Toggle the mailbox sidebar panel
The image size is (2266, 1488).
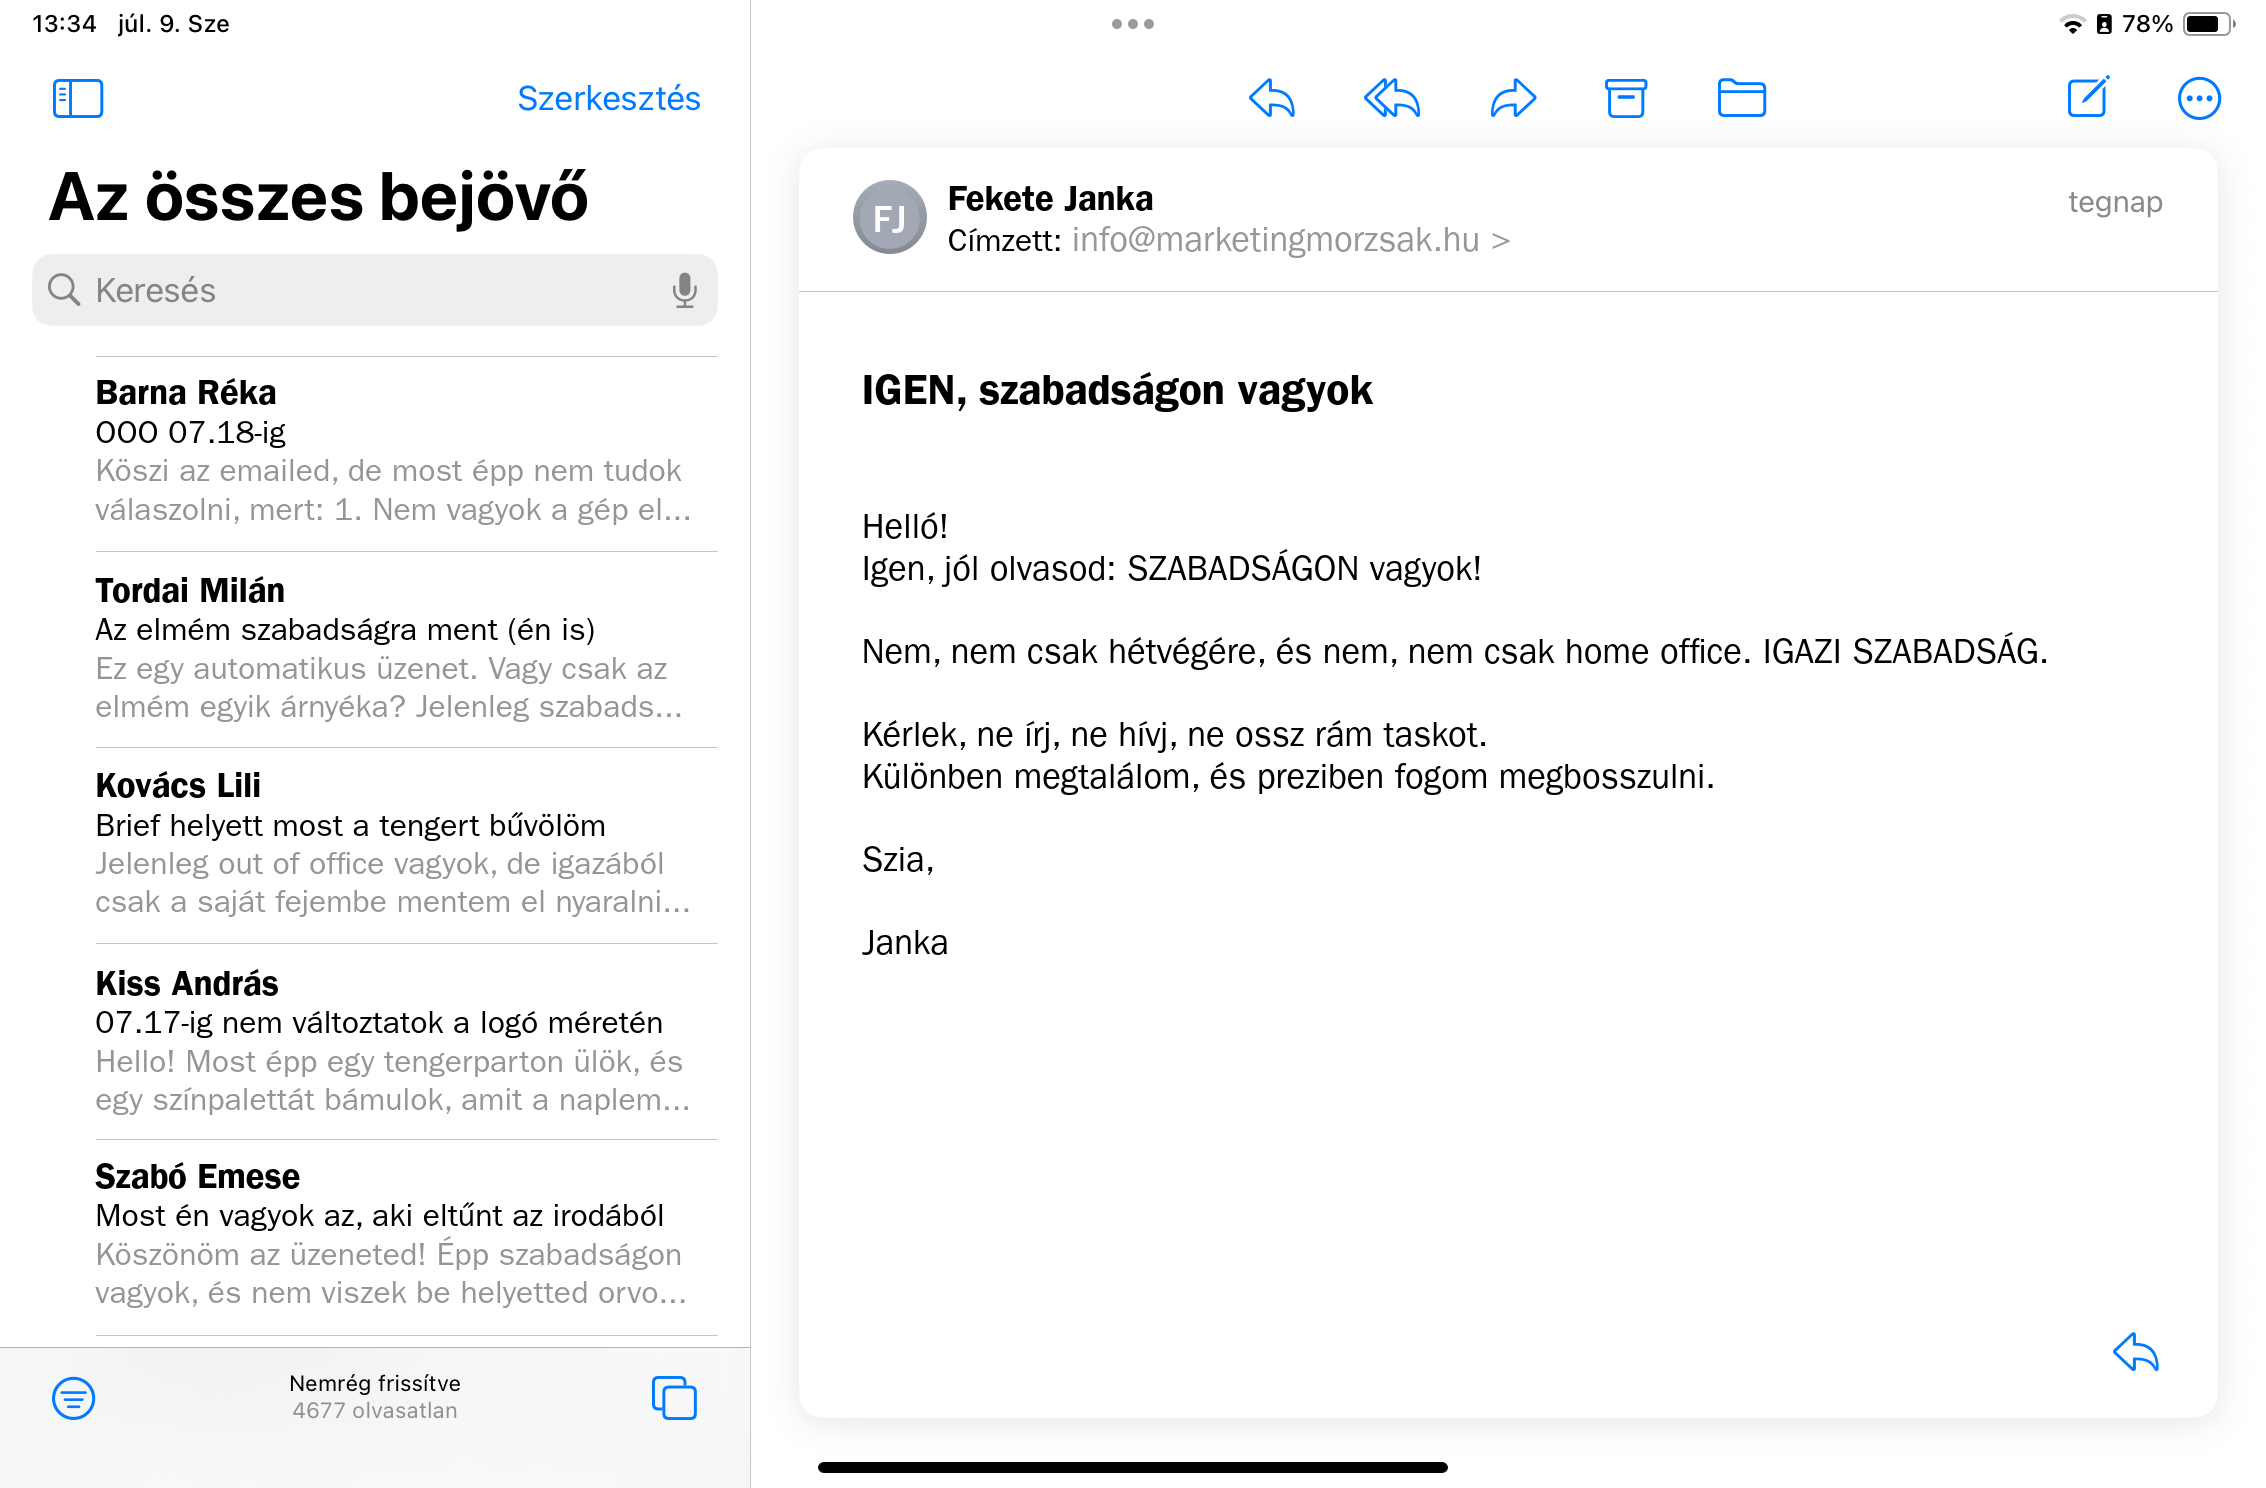[x=78, y=98]
